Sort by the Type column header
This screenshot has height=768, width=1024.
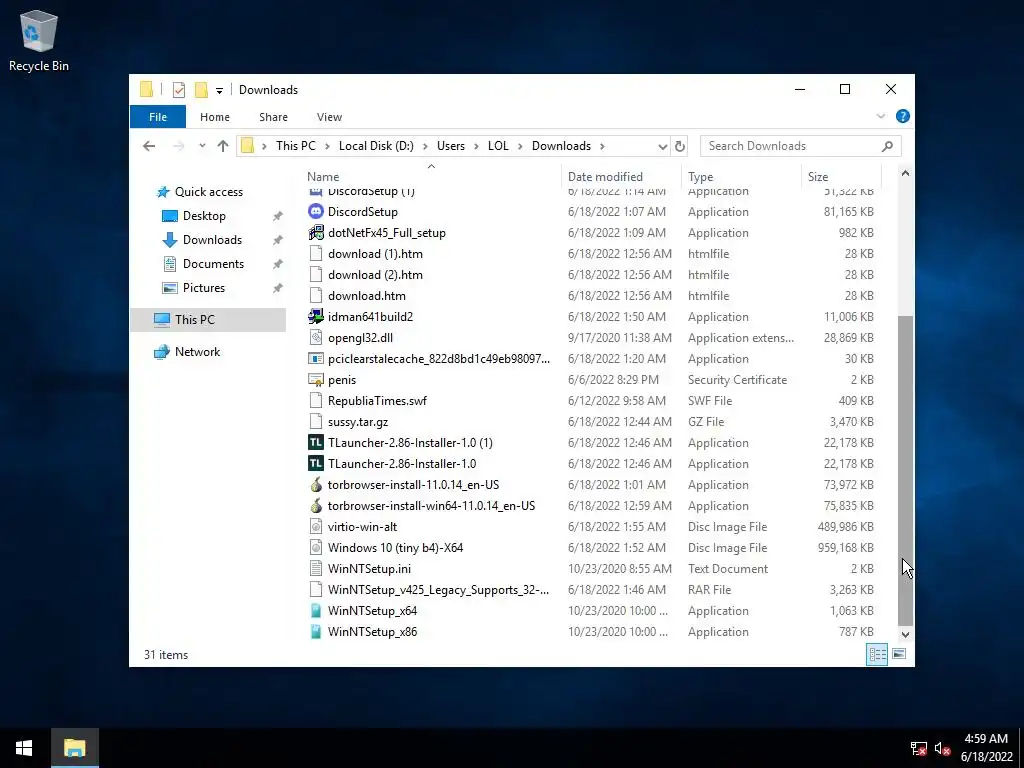coord(741,176)
